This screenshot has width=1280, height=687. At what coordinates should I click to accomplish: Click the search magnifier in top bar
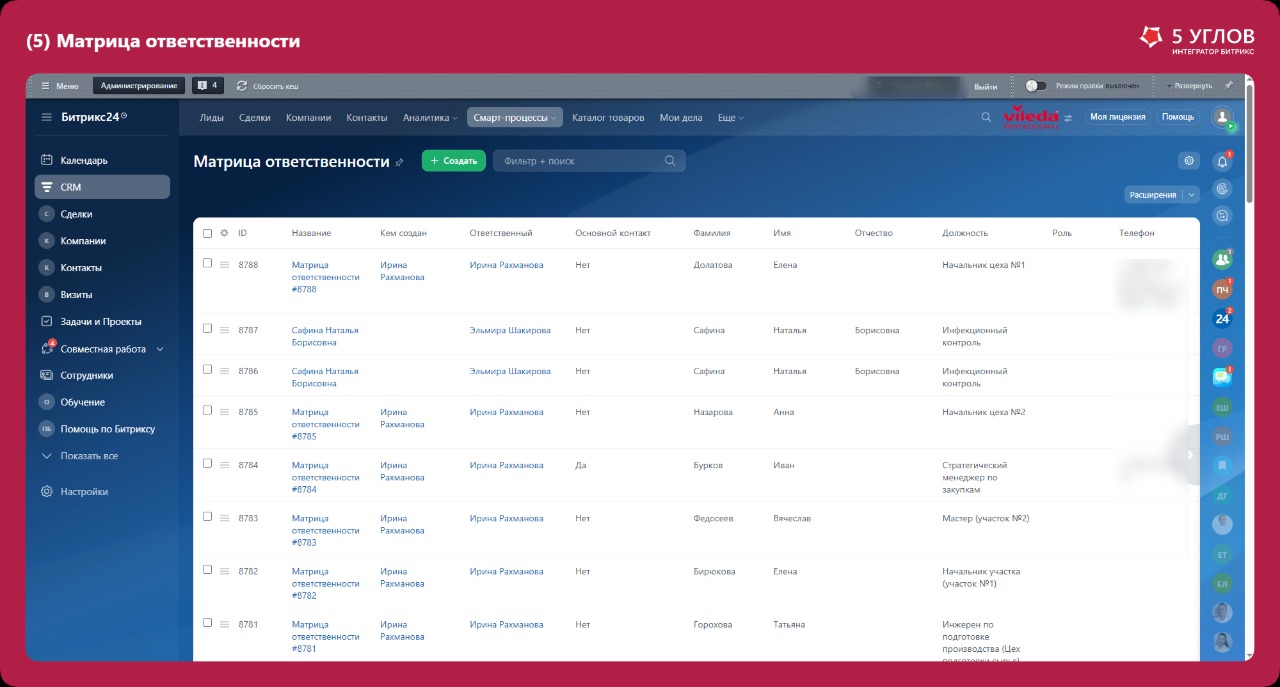click(986, 117)
